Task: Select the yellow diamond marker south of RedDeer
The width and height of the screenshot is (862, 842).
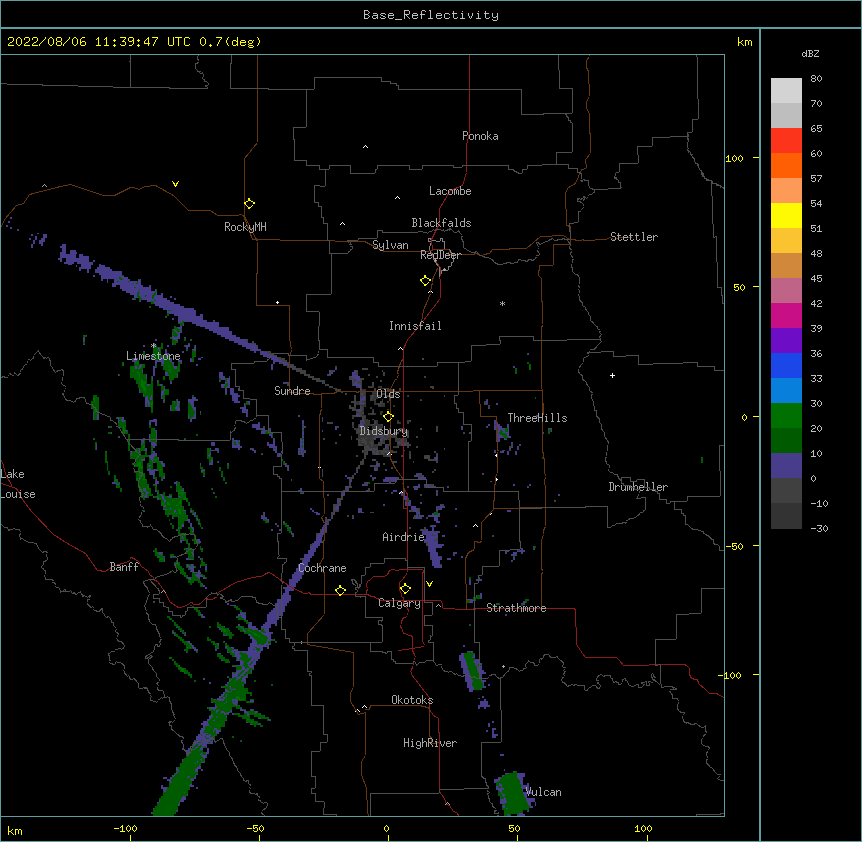Action: [x=426, y=281]
